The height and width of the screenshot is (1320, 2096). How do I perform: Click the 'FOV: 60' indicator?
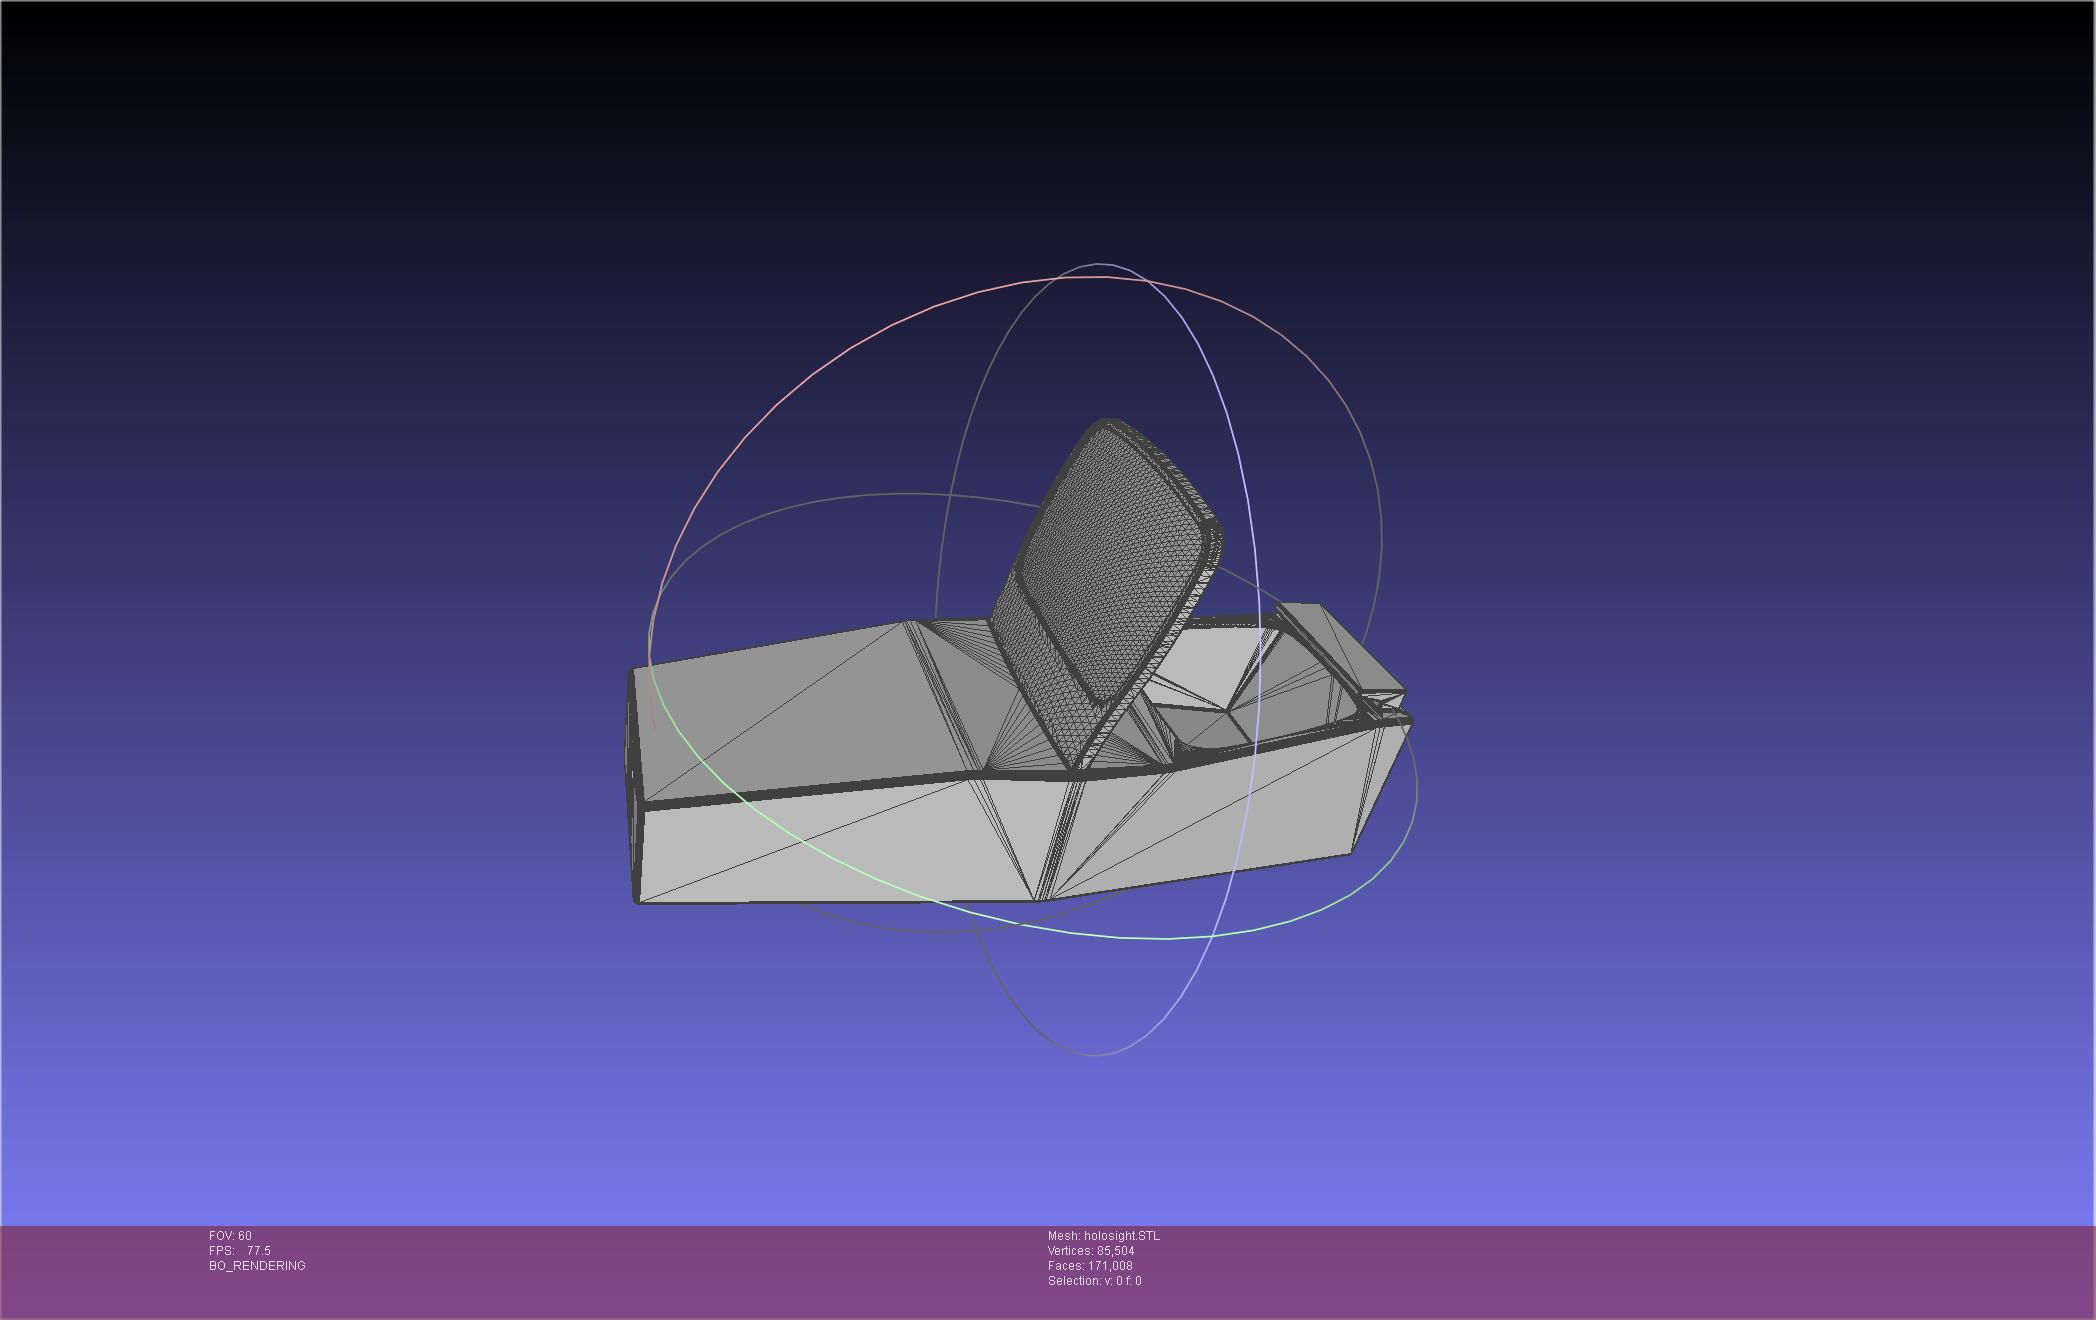[230, 1236]
